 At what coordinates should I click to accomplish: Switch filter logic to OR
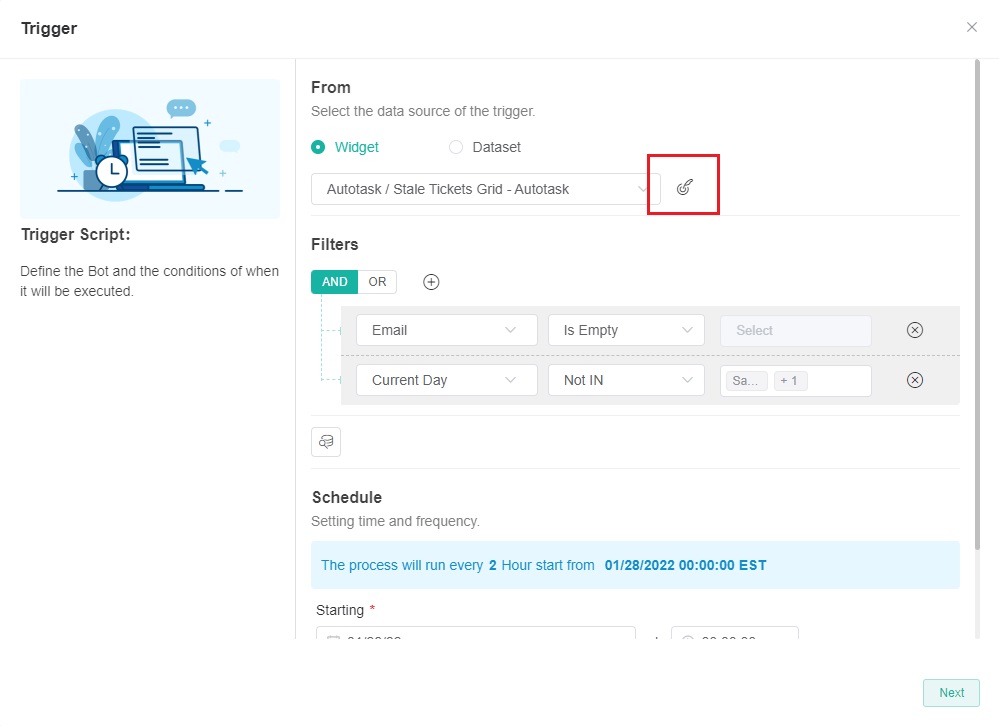tap(377, 282)
